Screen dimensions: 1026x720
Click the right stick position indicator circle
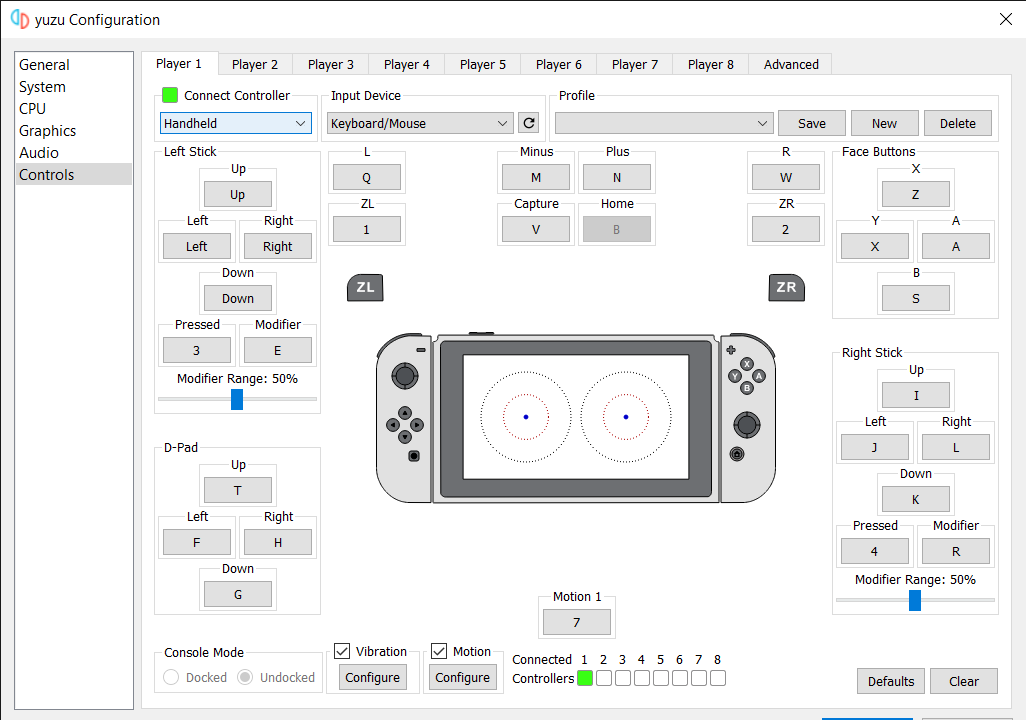click(626, 417)
